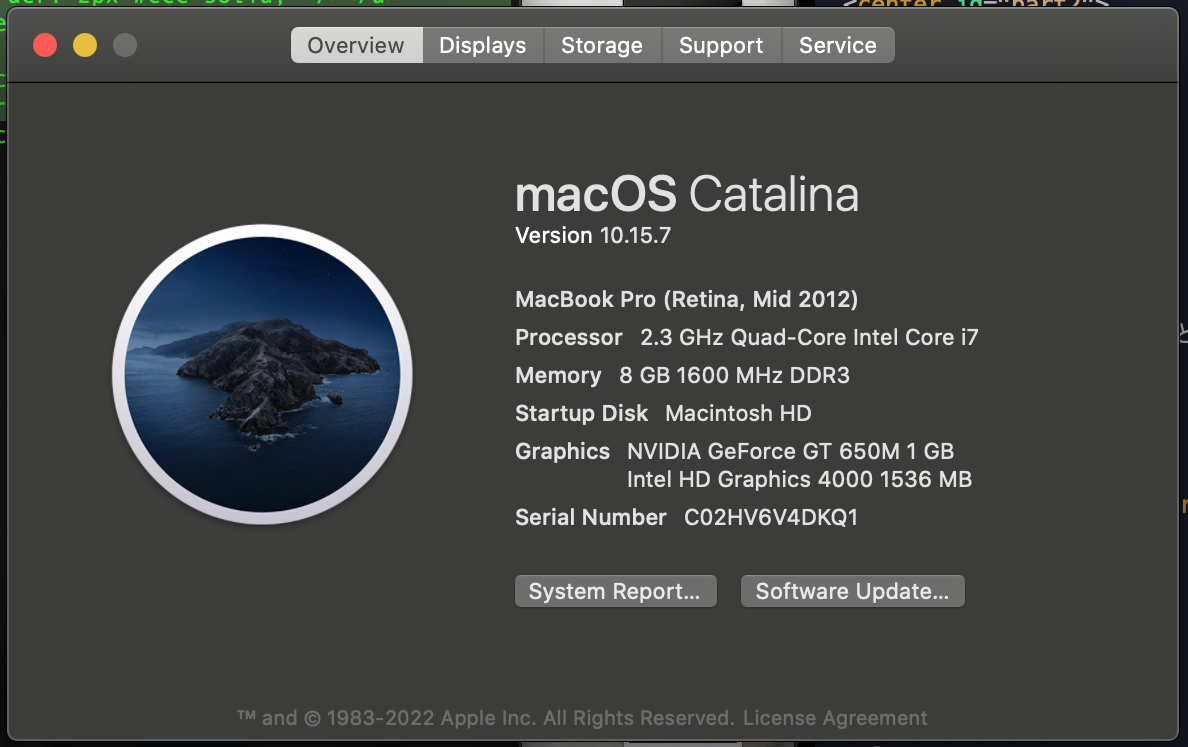Click the Apple copyright notice text

tap(486, 717)
